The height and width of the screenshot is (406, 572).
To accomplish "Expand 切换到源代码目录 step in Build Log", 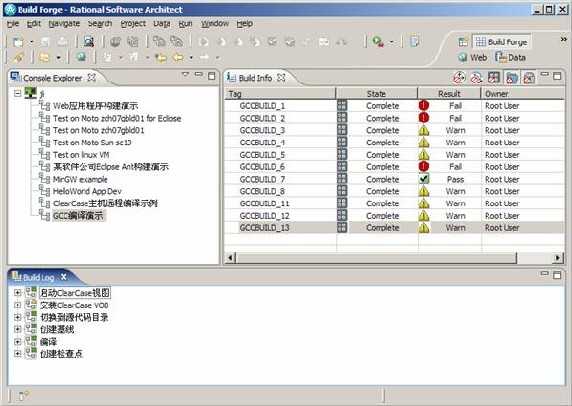I will [17, 317].
